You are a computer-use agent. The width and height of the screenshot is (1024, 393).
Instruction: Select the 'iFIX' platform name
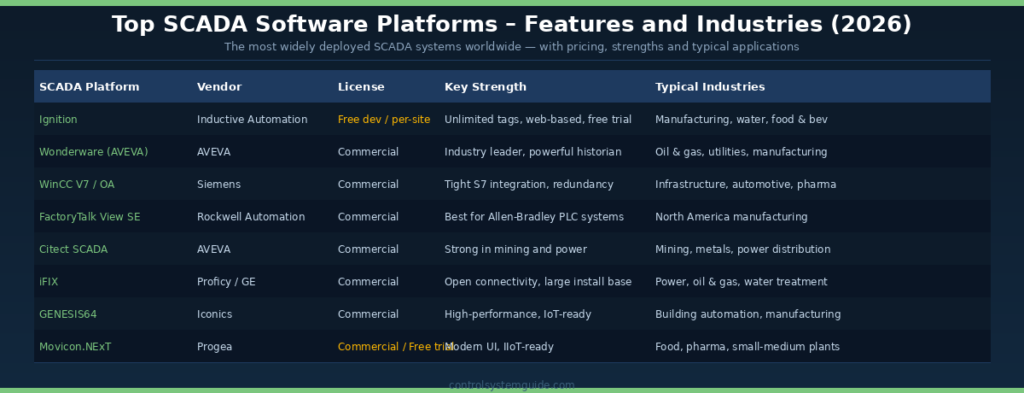click(49, 282)
